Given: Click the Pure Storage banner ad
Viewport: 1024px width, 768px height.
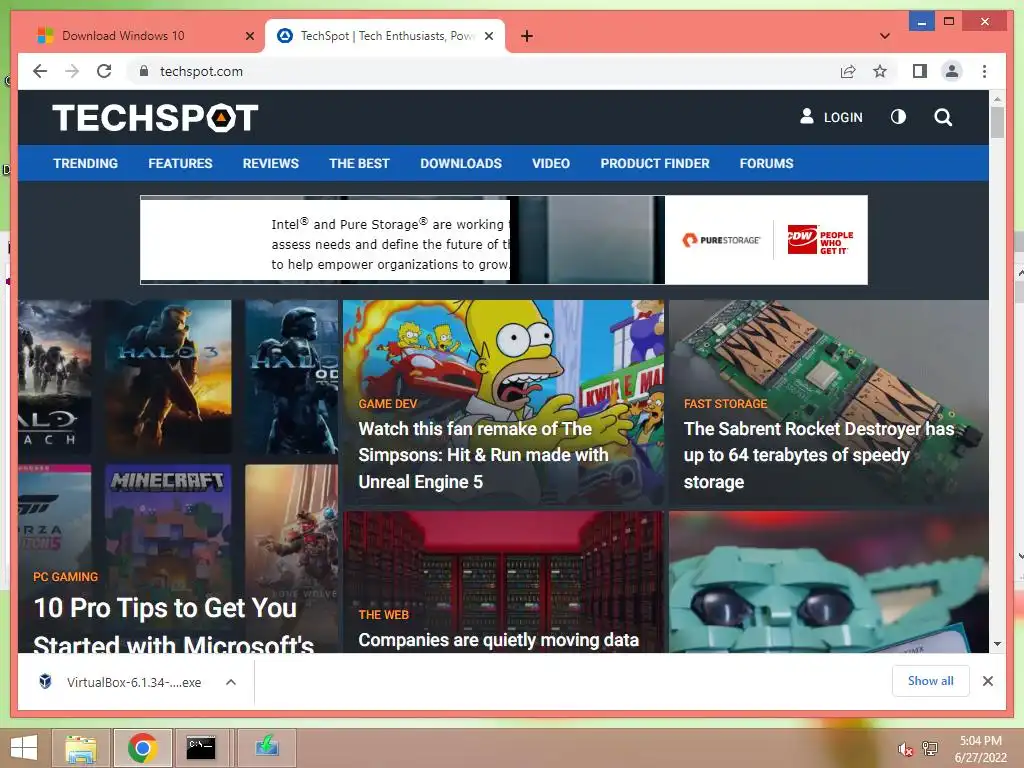Looking at the screenshot, I should (x=504, y=240).
